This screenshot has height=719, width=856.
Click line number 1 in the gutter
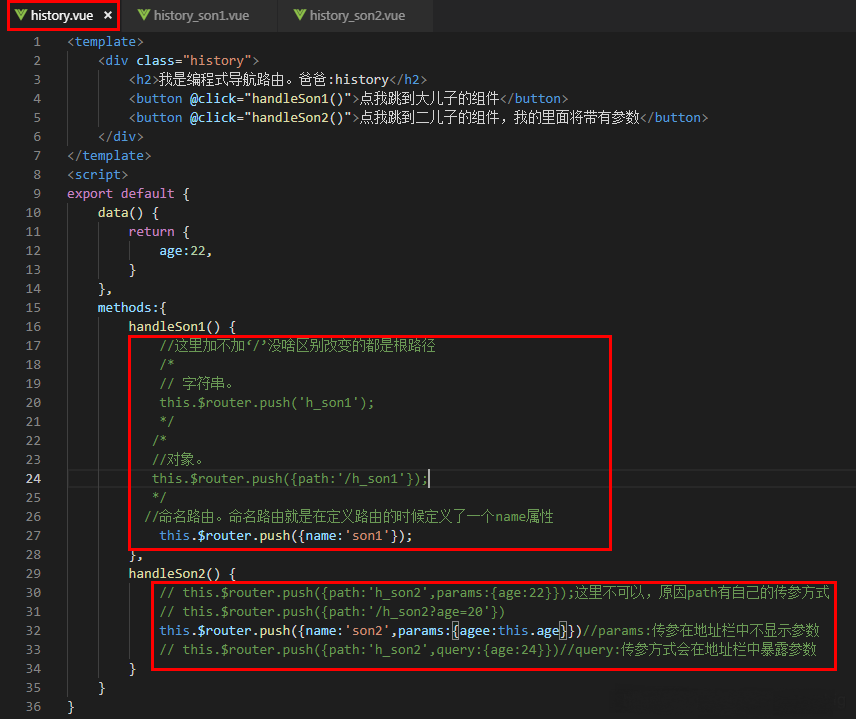pyautogui.click(x=37, y=41)
